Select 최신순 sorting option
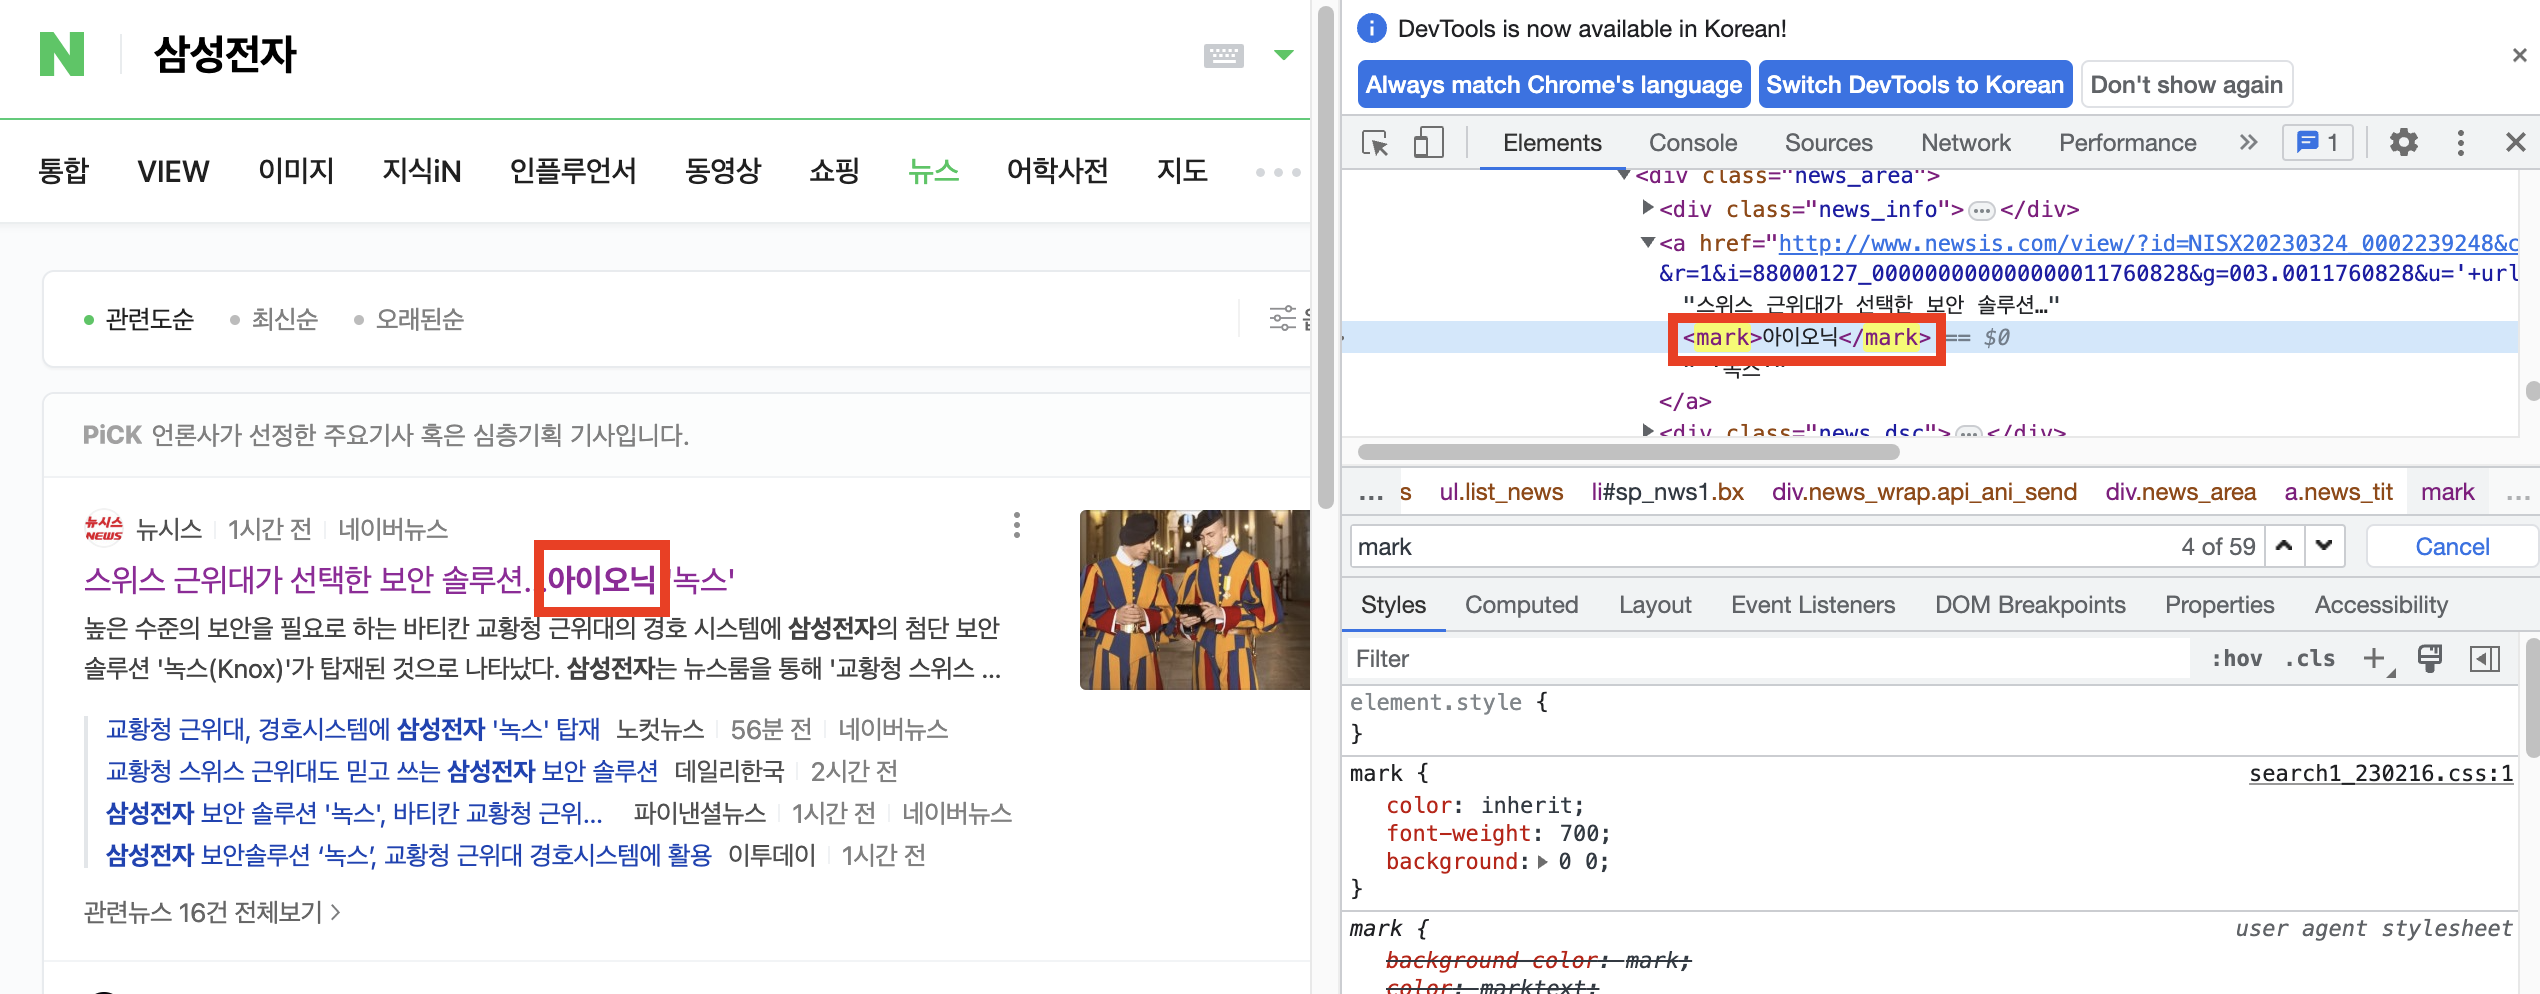2540x994 pixels. point(283,318)
